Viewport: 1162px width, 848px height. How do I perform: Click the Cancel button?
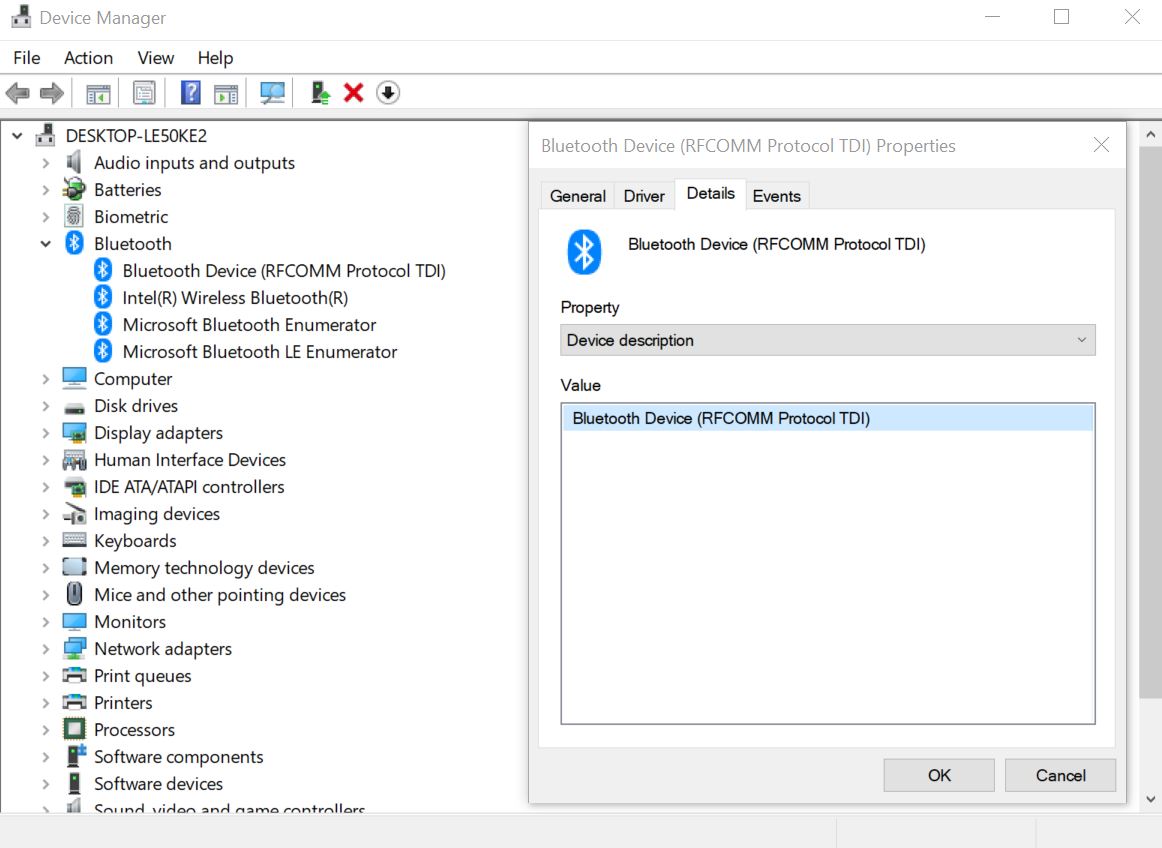1060,775
